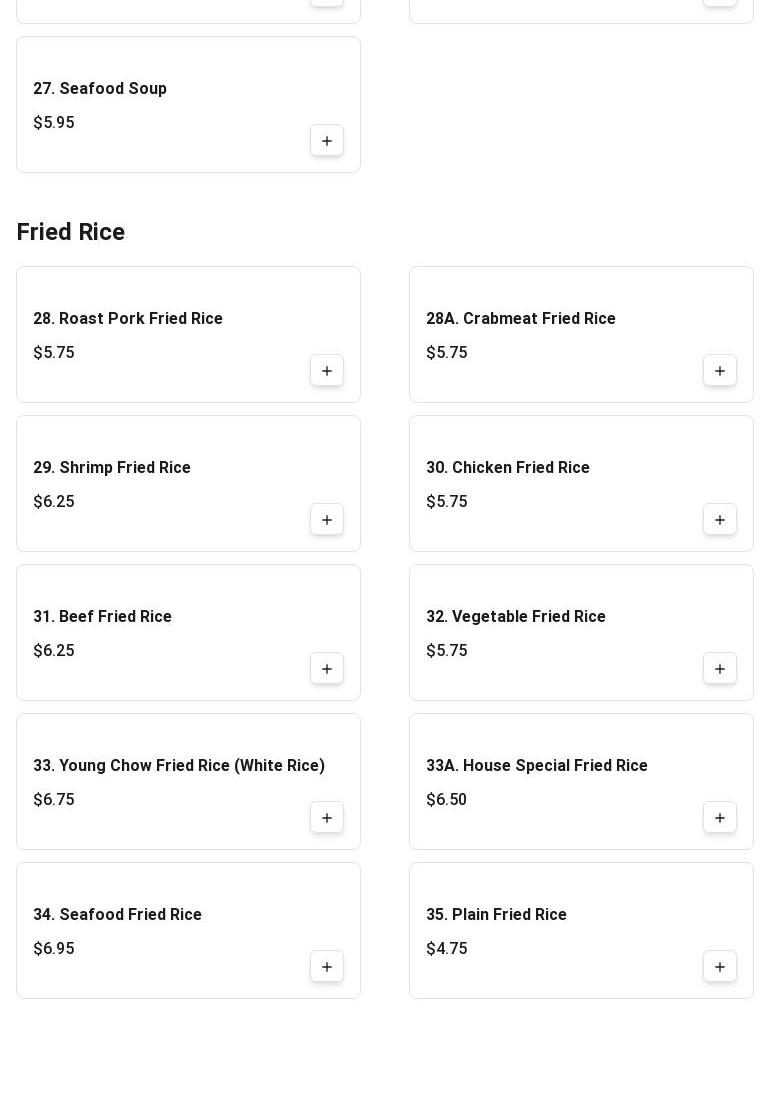Viewport: 770px width, 1111px height.
Task: Click the Fried Rice section heading
Action: tap(71, 232)
